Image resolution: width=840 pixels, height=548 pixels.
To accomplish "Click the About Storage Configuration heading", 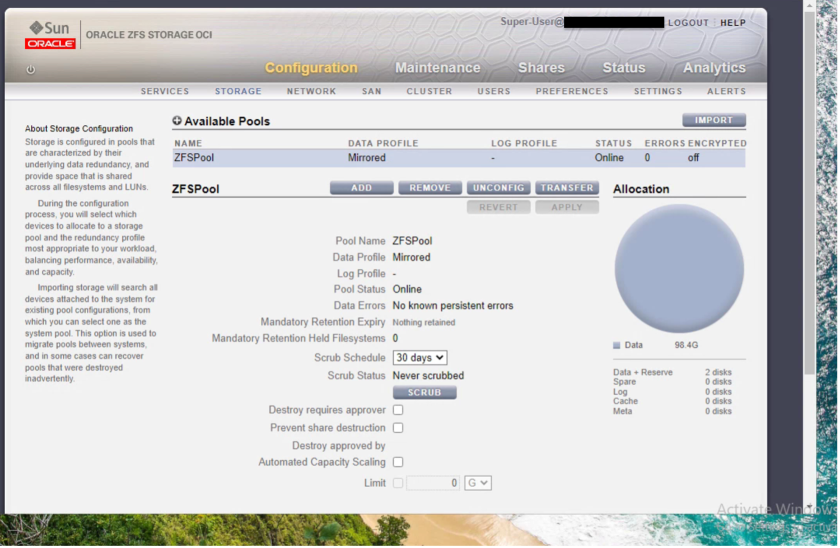I will [79, 129].
